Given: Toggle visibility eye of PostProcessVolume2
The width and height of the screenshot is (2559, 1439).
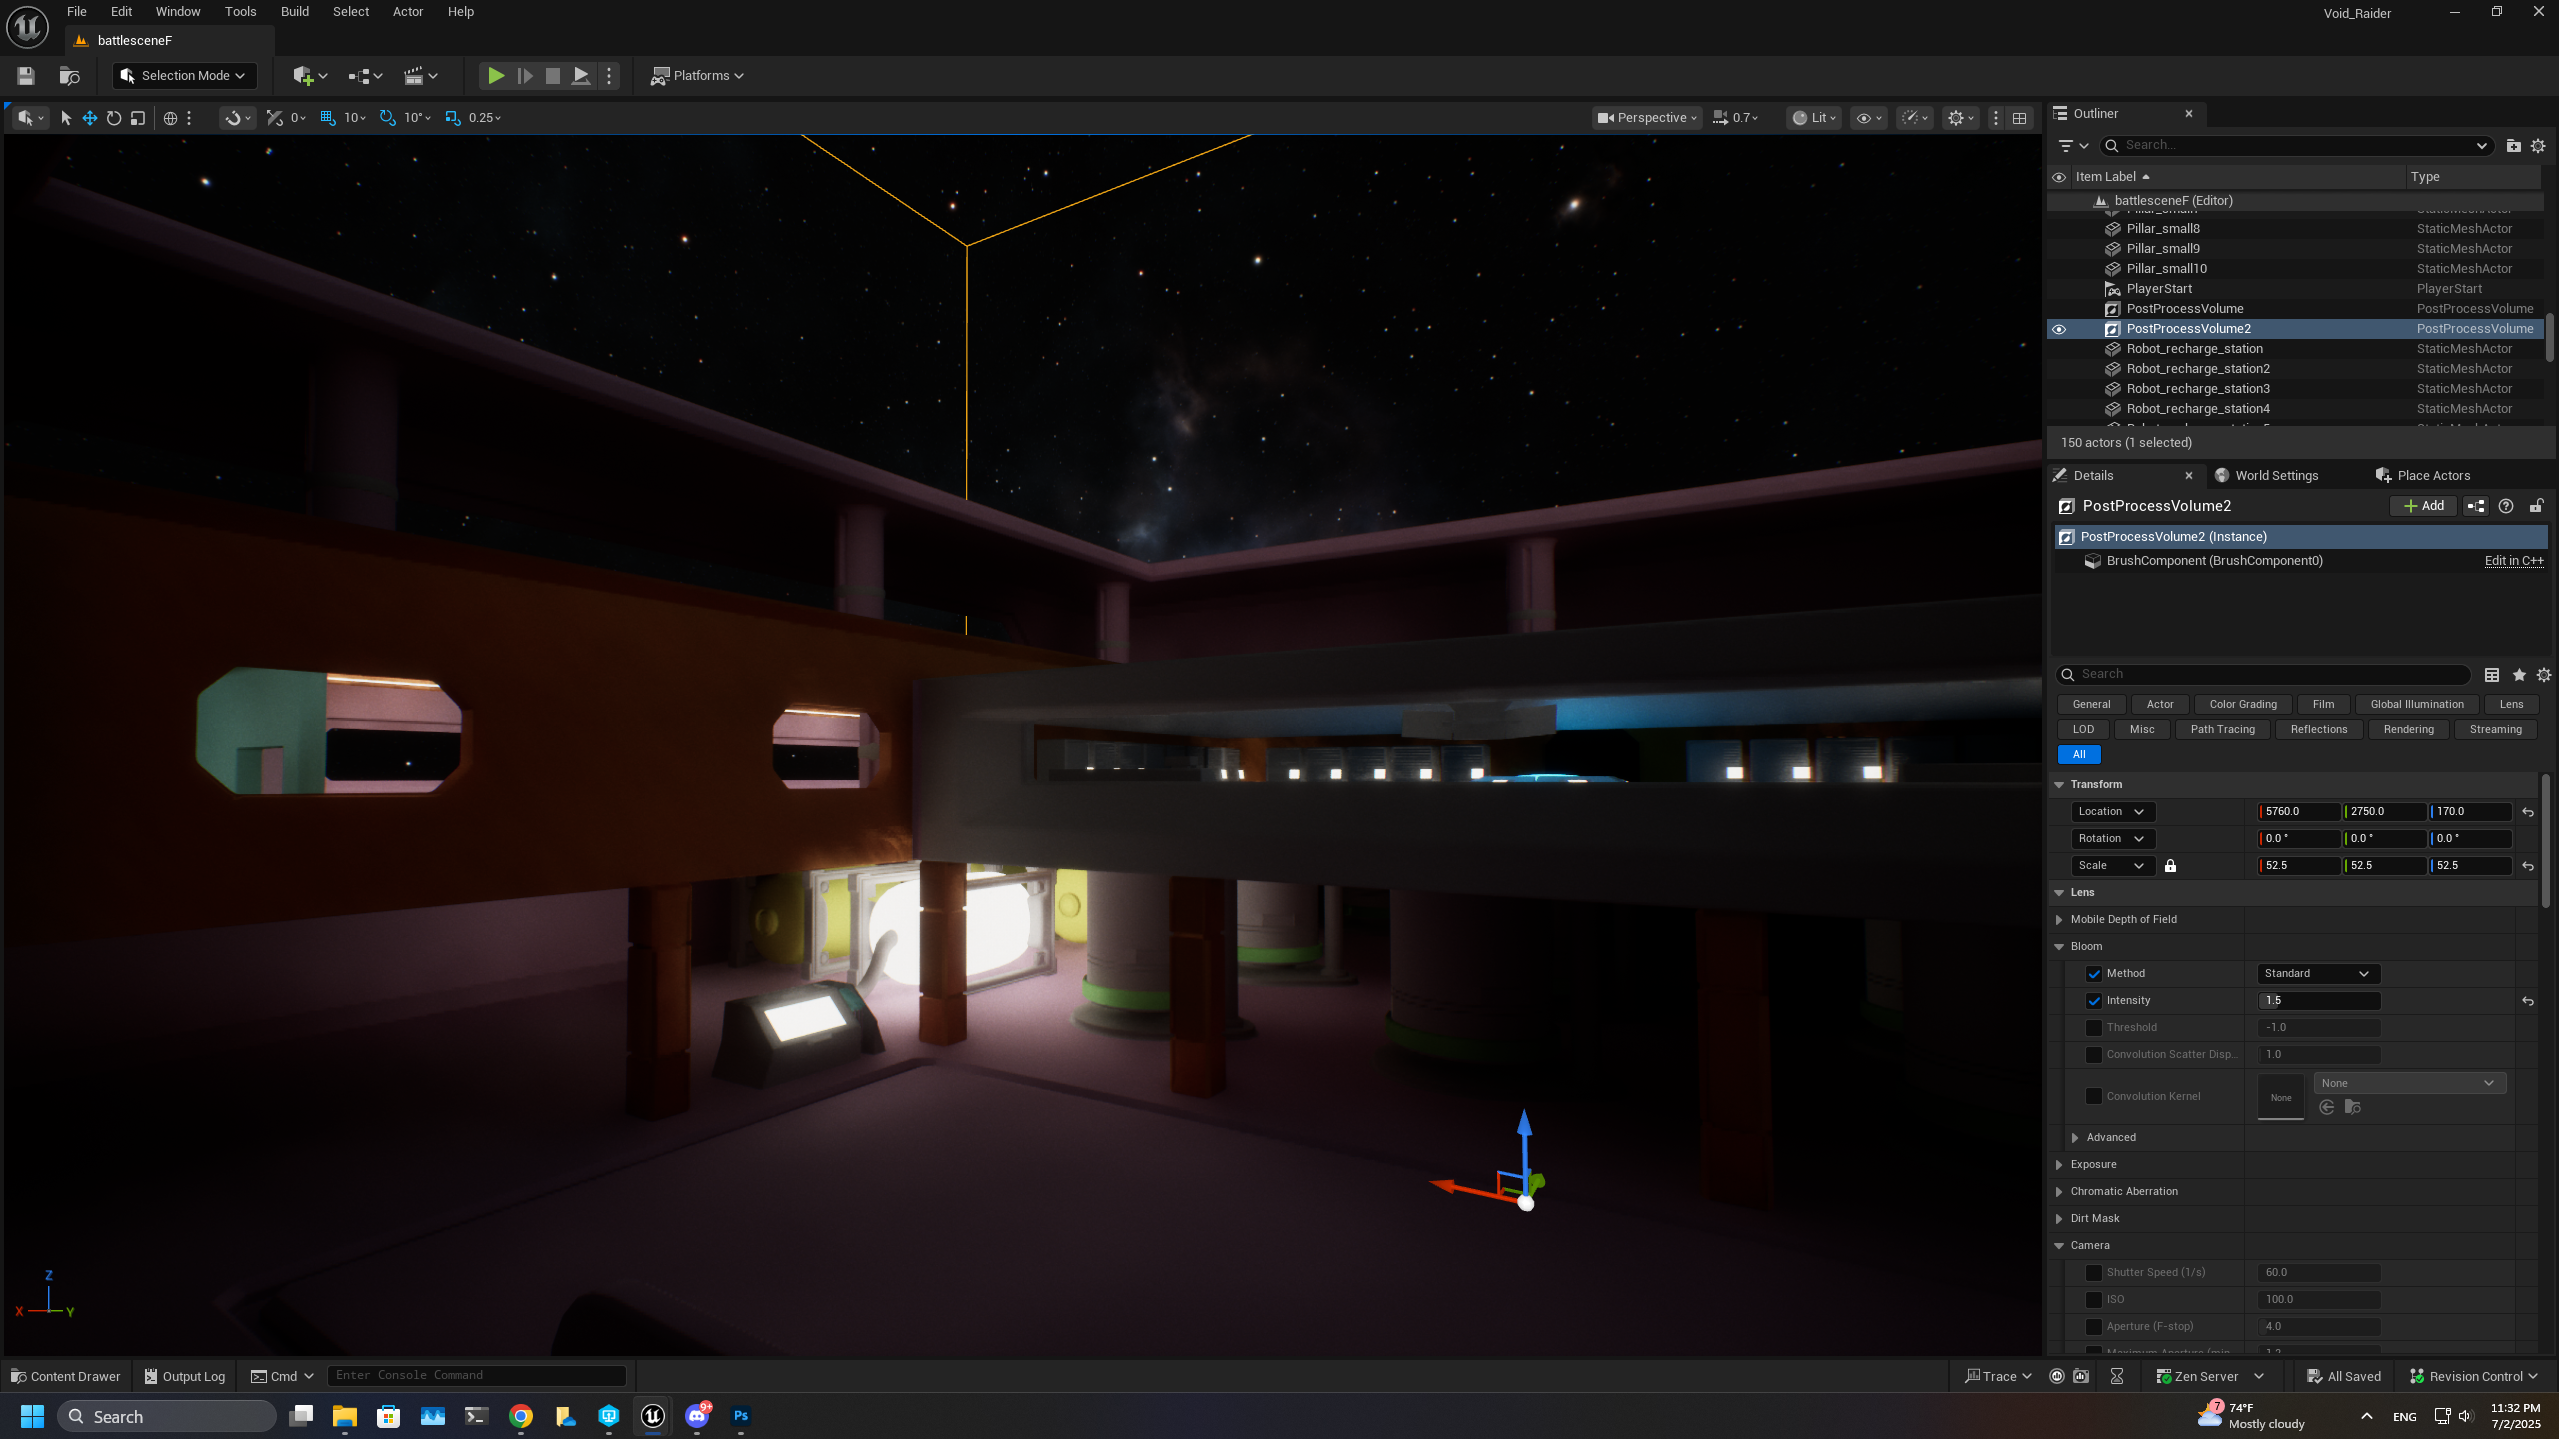Looking at the screenshot, I should (x=2059, y=329).
